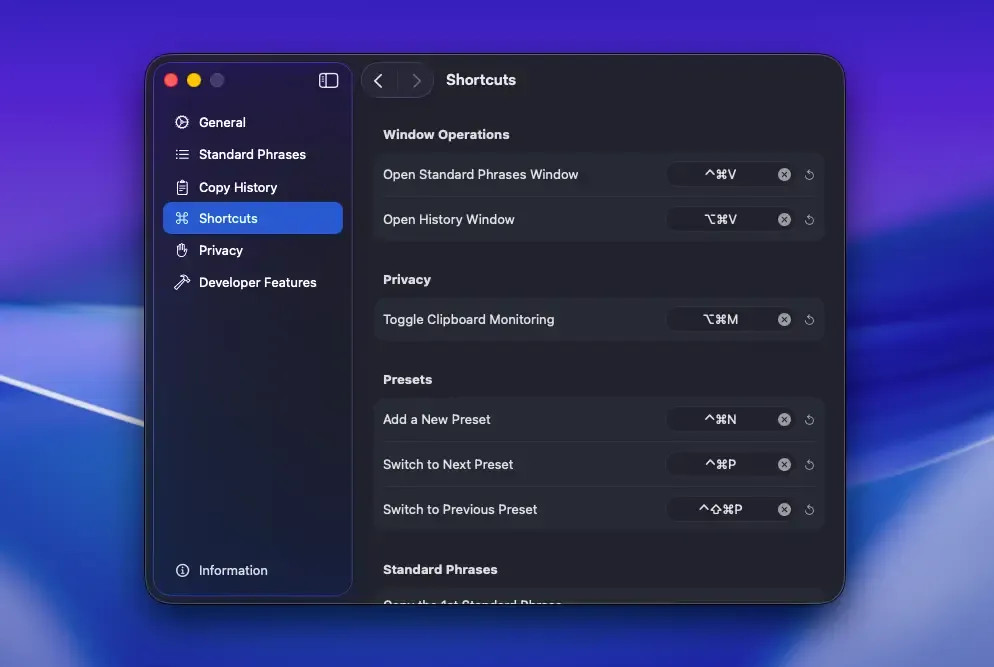
Task: Click the Open Standard Phrases Window label
Action: pos(480,174)
